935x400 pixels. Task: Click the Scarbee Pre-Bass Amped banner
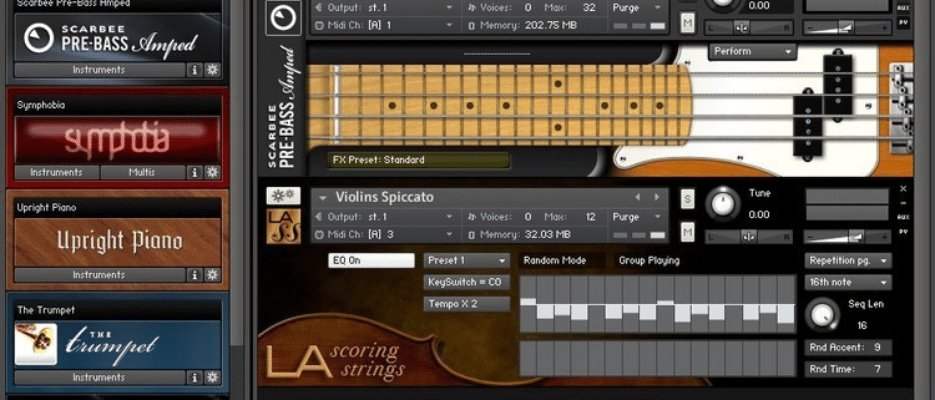point(117,38)
